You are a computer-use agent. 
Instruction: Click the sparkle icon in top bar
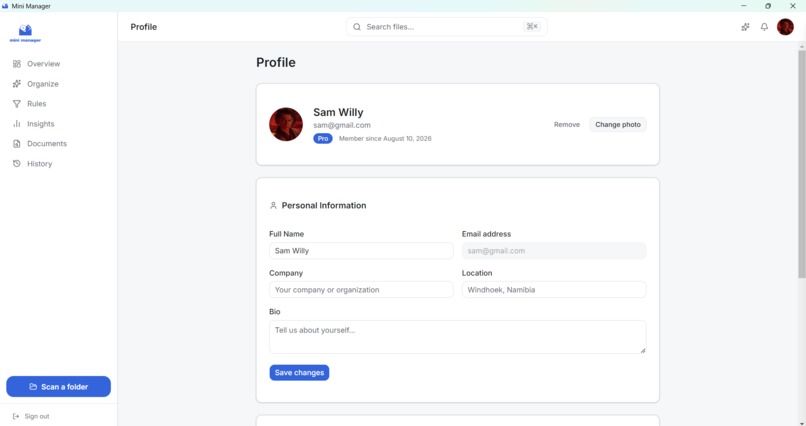point(745,27)
